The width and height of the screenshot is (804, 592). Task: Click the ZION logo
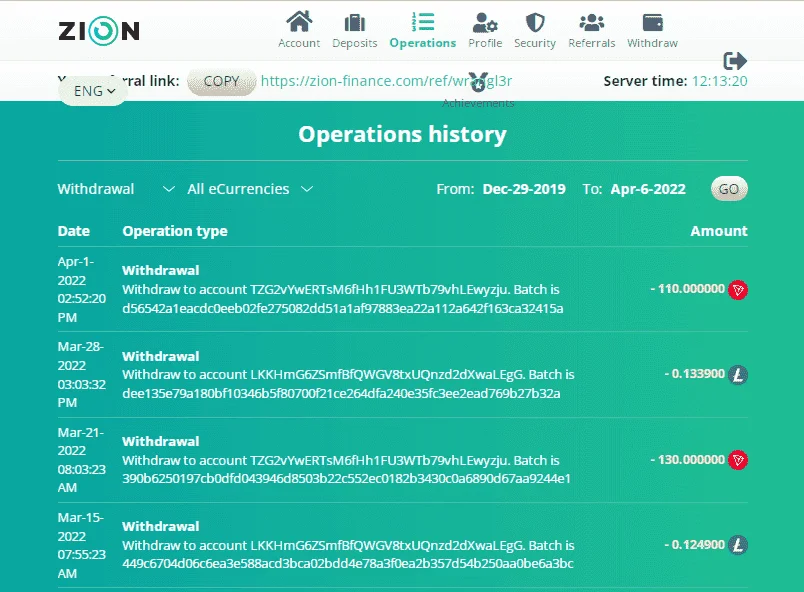[x=99, y=31]
